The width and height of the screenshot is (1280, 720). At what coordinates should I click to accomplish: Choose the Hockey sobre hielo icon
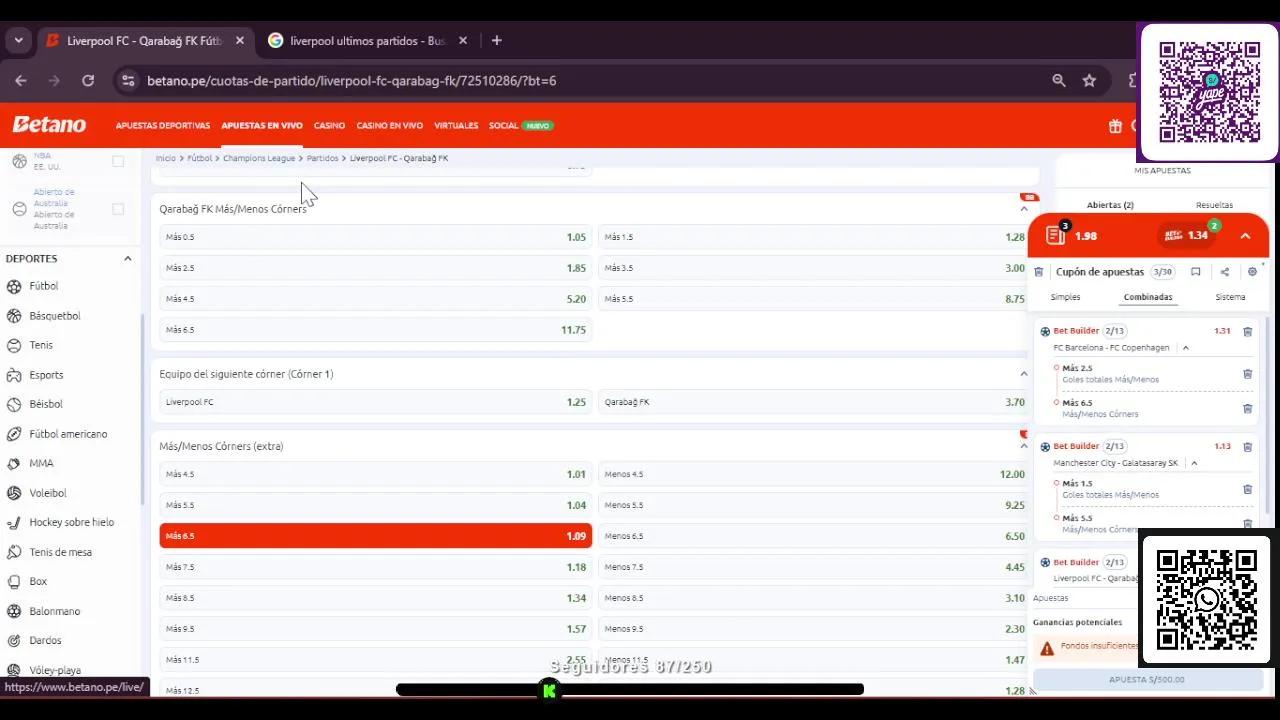click(x=14, y=522)
